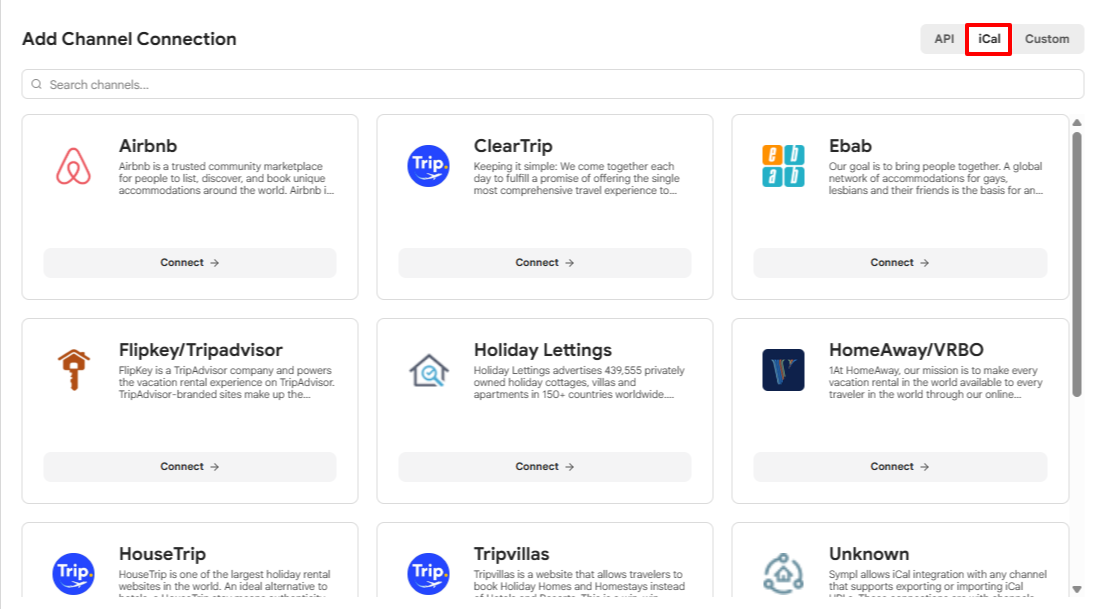Connect the HomeAway/VRBO channel
Viewport: 1104px width, 609px height.
900,467
